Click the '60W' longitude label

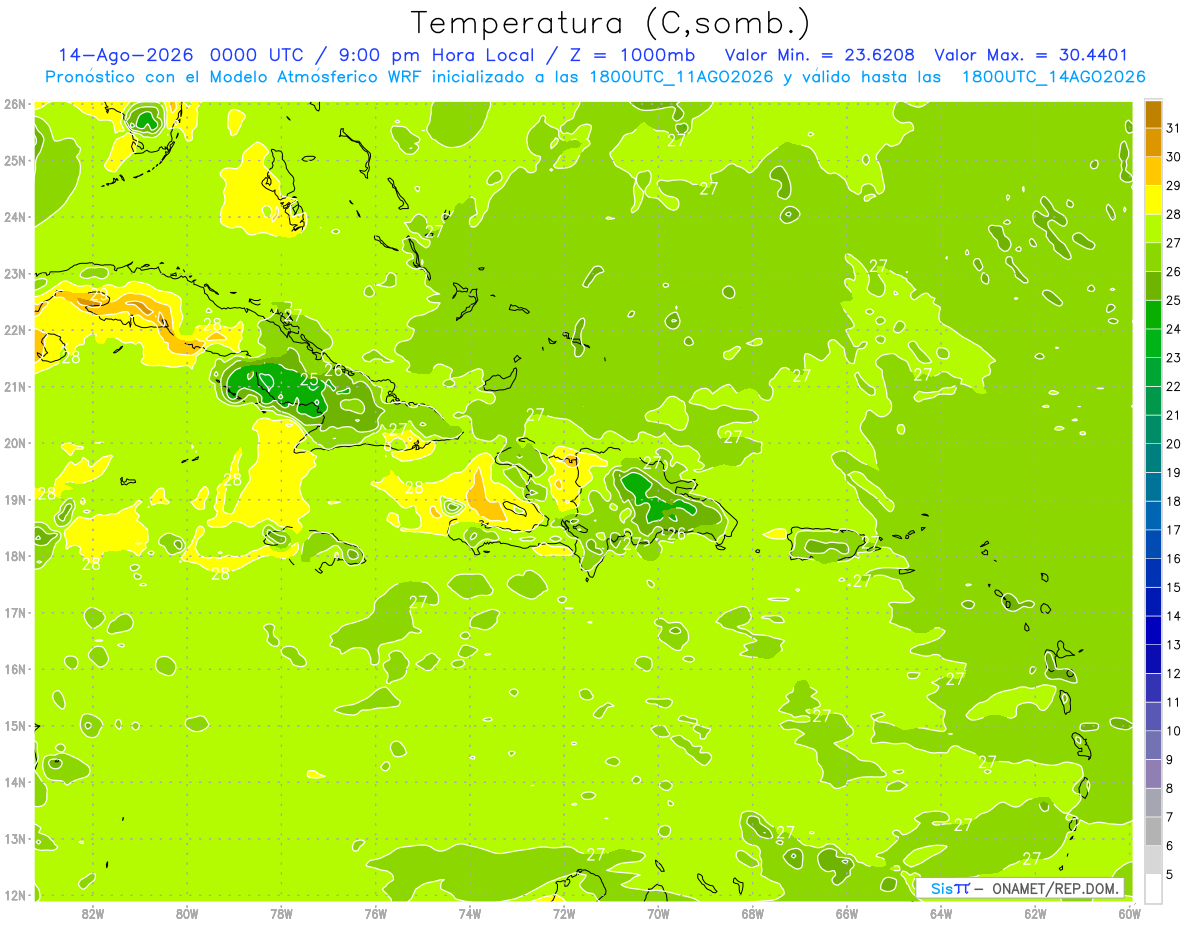(1130, 914)
